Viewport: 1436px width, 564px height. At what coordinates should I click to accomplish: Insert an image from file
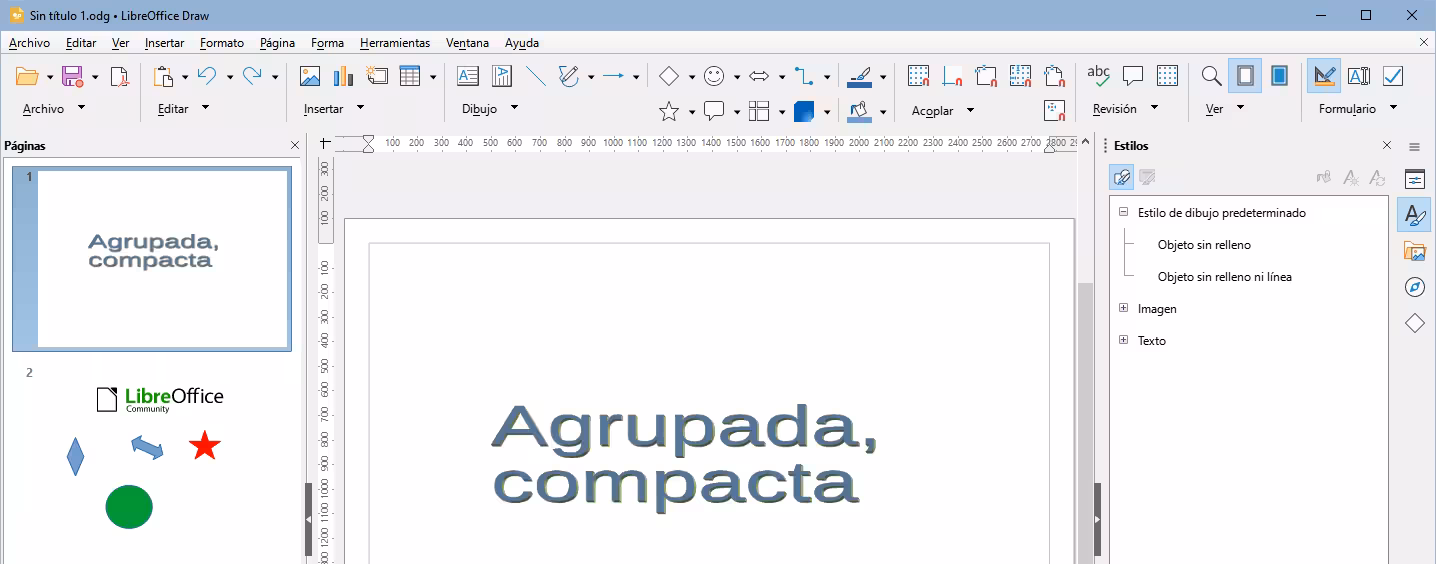(310, 76)
